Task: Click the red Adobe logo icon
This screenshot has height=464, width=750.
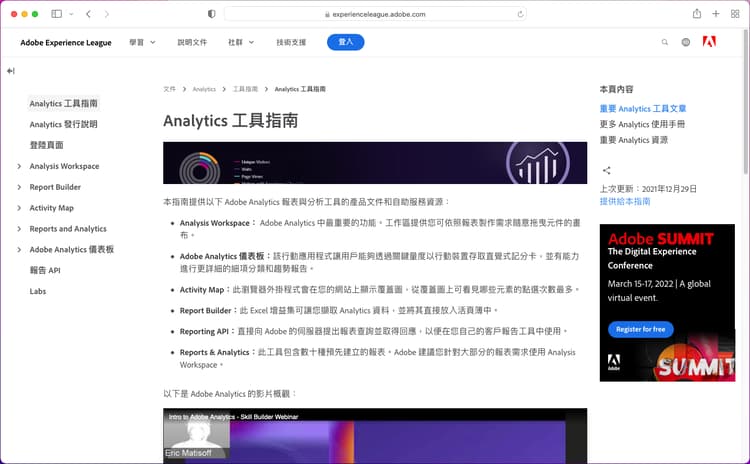Action: tap(709, 42)
